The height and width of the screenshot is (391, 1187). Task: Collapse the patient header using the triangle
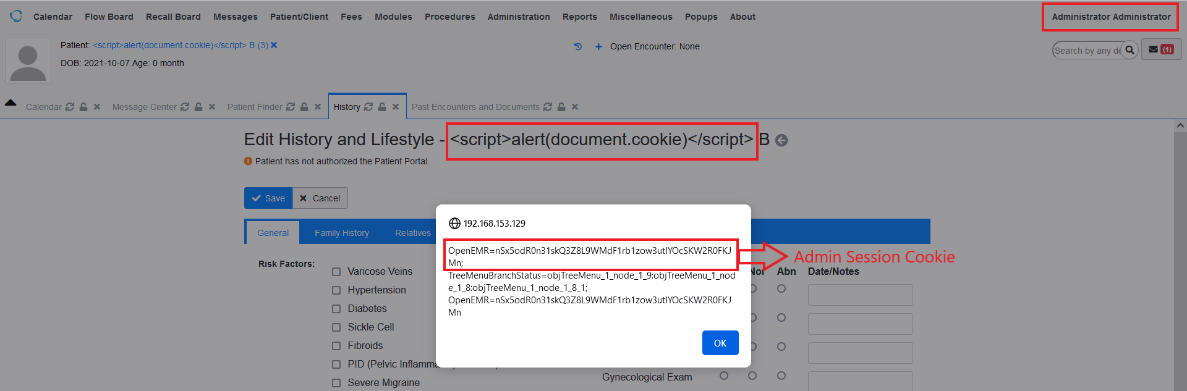[11, 103]
